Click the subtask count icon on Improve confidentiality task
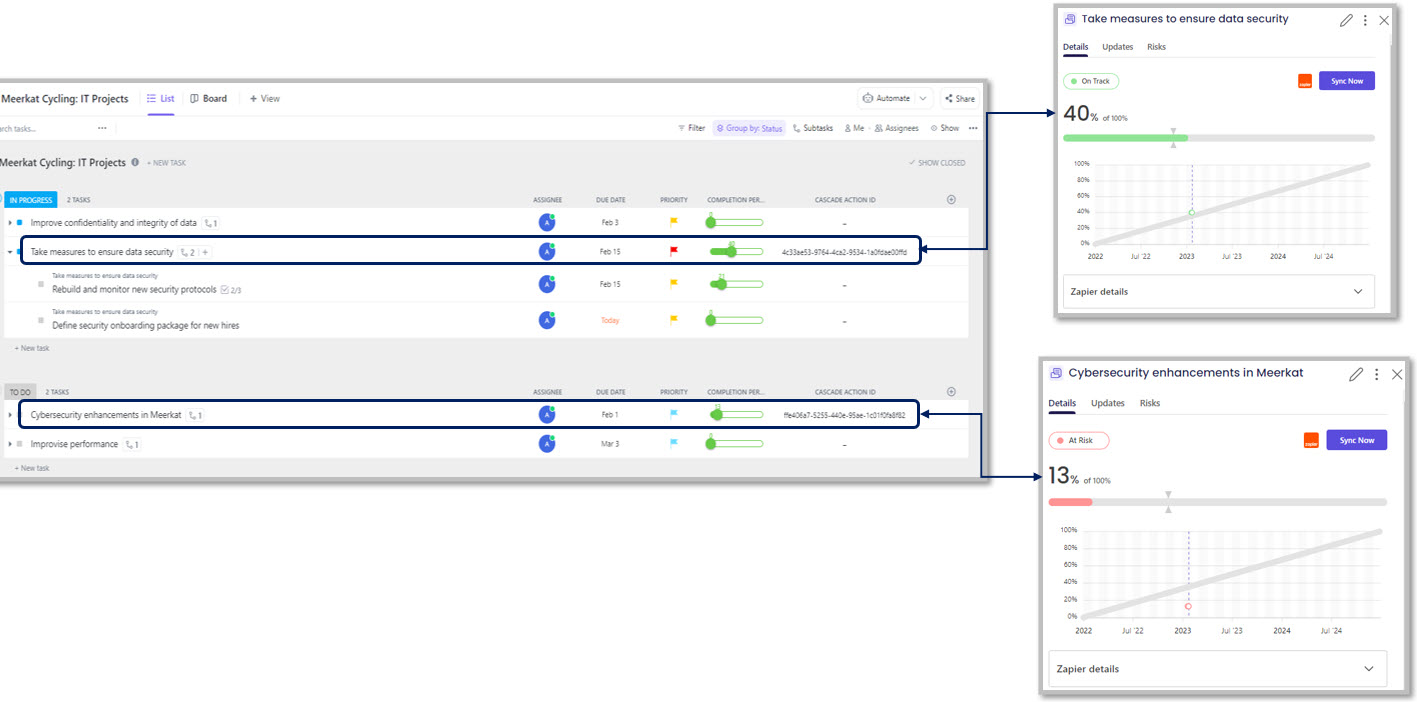Image resolution: width=1417 pixels, height=702 pixels. click(210, 223)
